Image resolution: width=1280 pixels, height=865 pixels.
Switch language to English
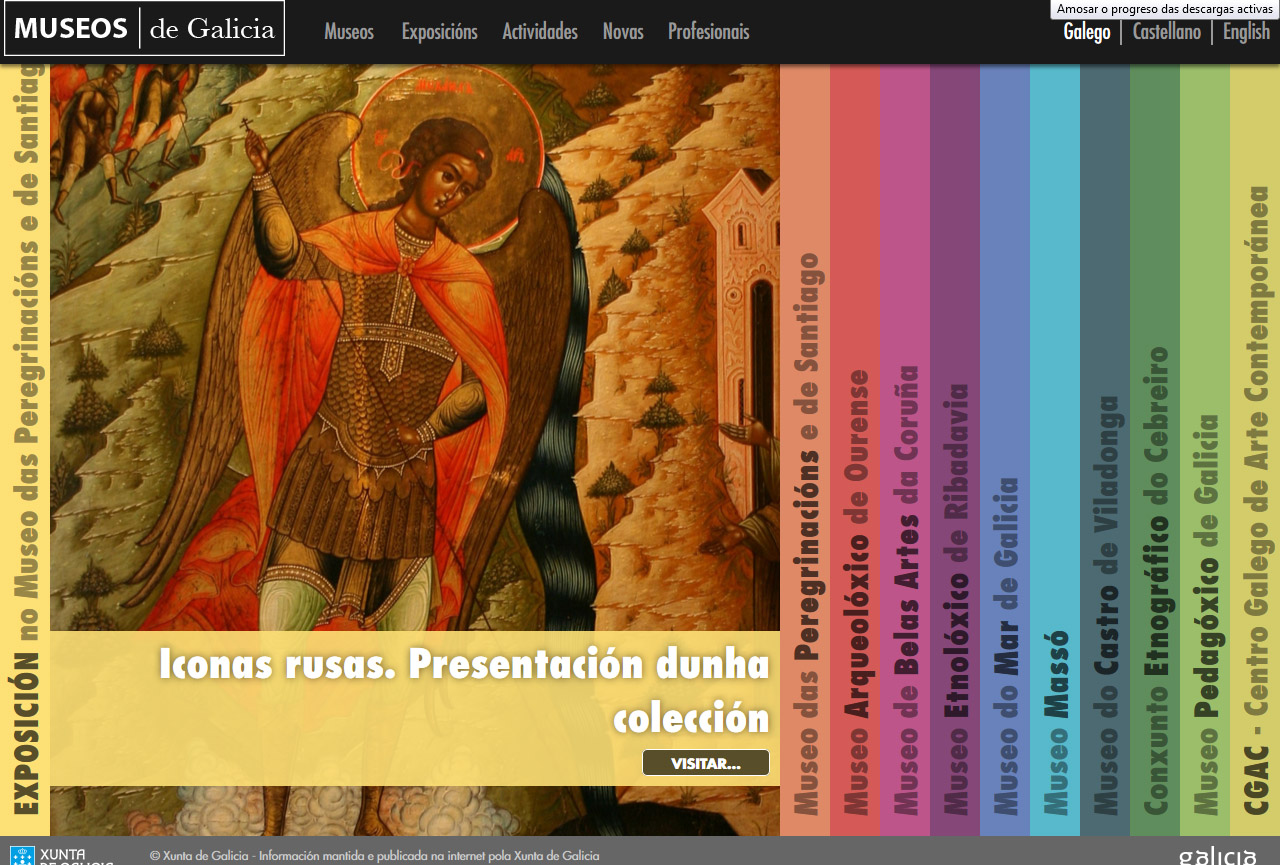[1246, 32]
